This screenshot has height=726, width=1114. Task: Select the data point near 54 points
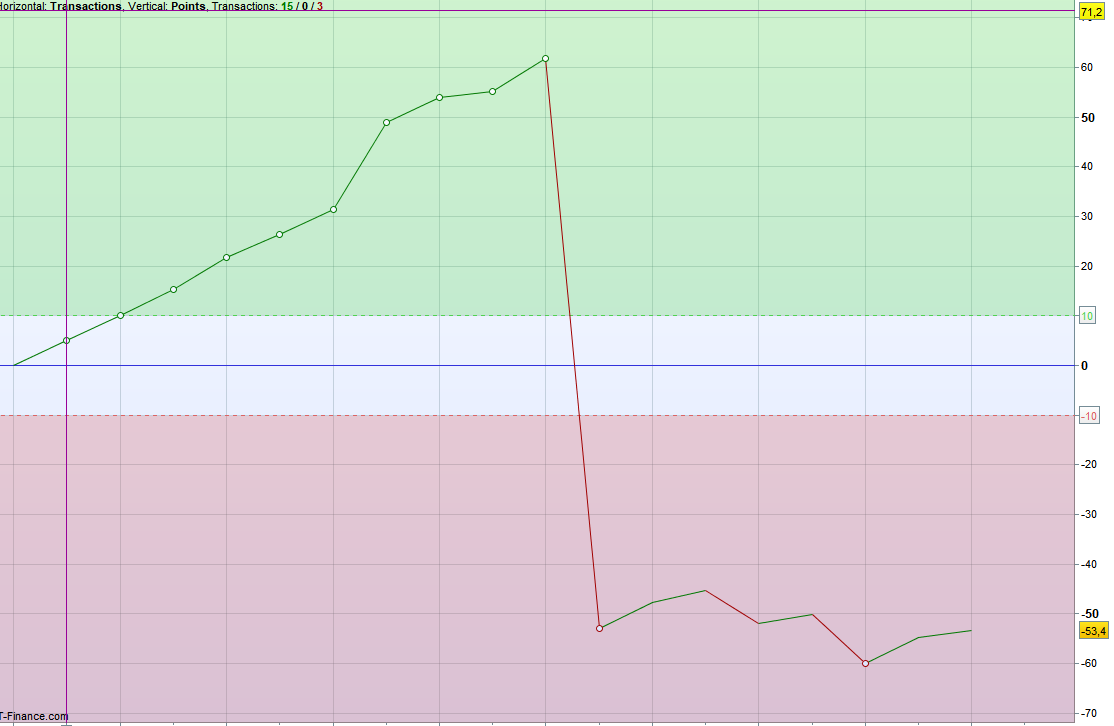click(440, 97)
